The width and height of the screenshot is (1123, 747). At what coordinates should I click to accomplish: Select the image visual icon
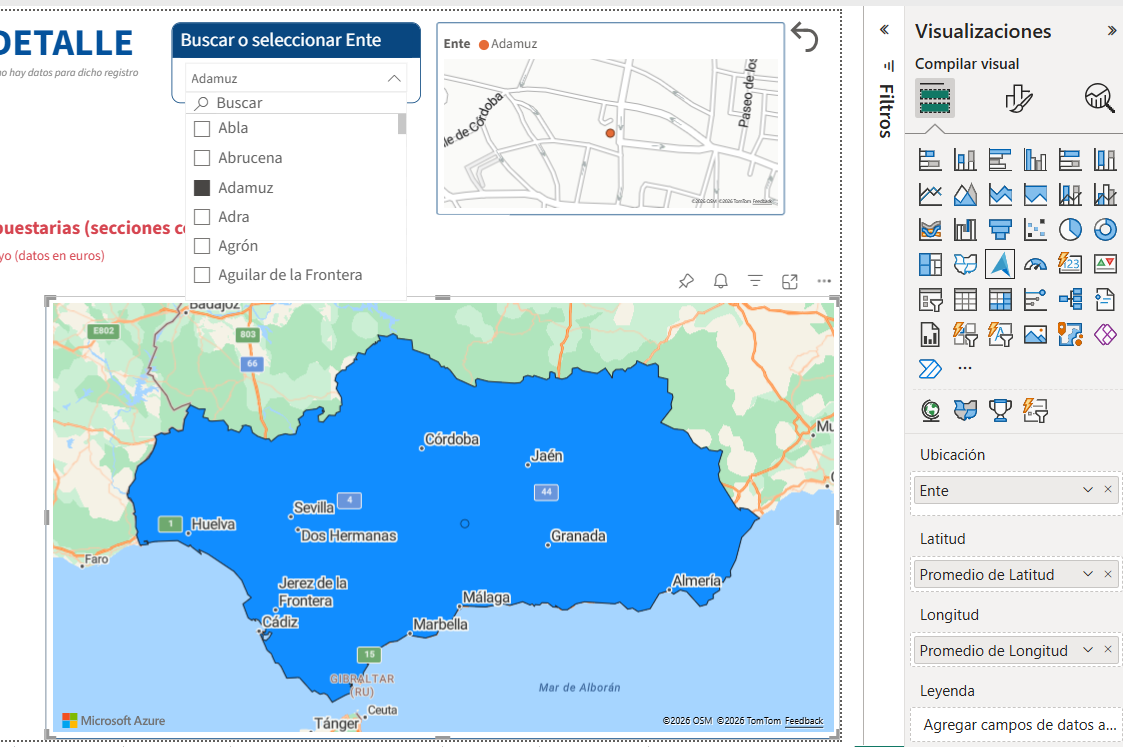[1035, 334]
